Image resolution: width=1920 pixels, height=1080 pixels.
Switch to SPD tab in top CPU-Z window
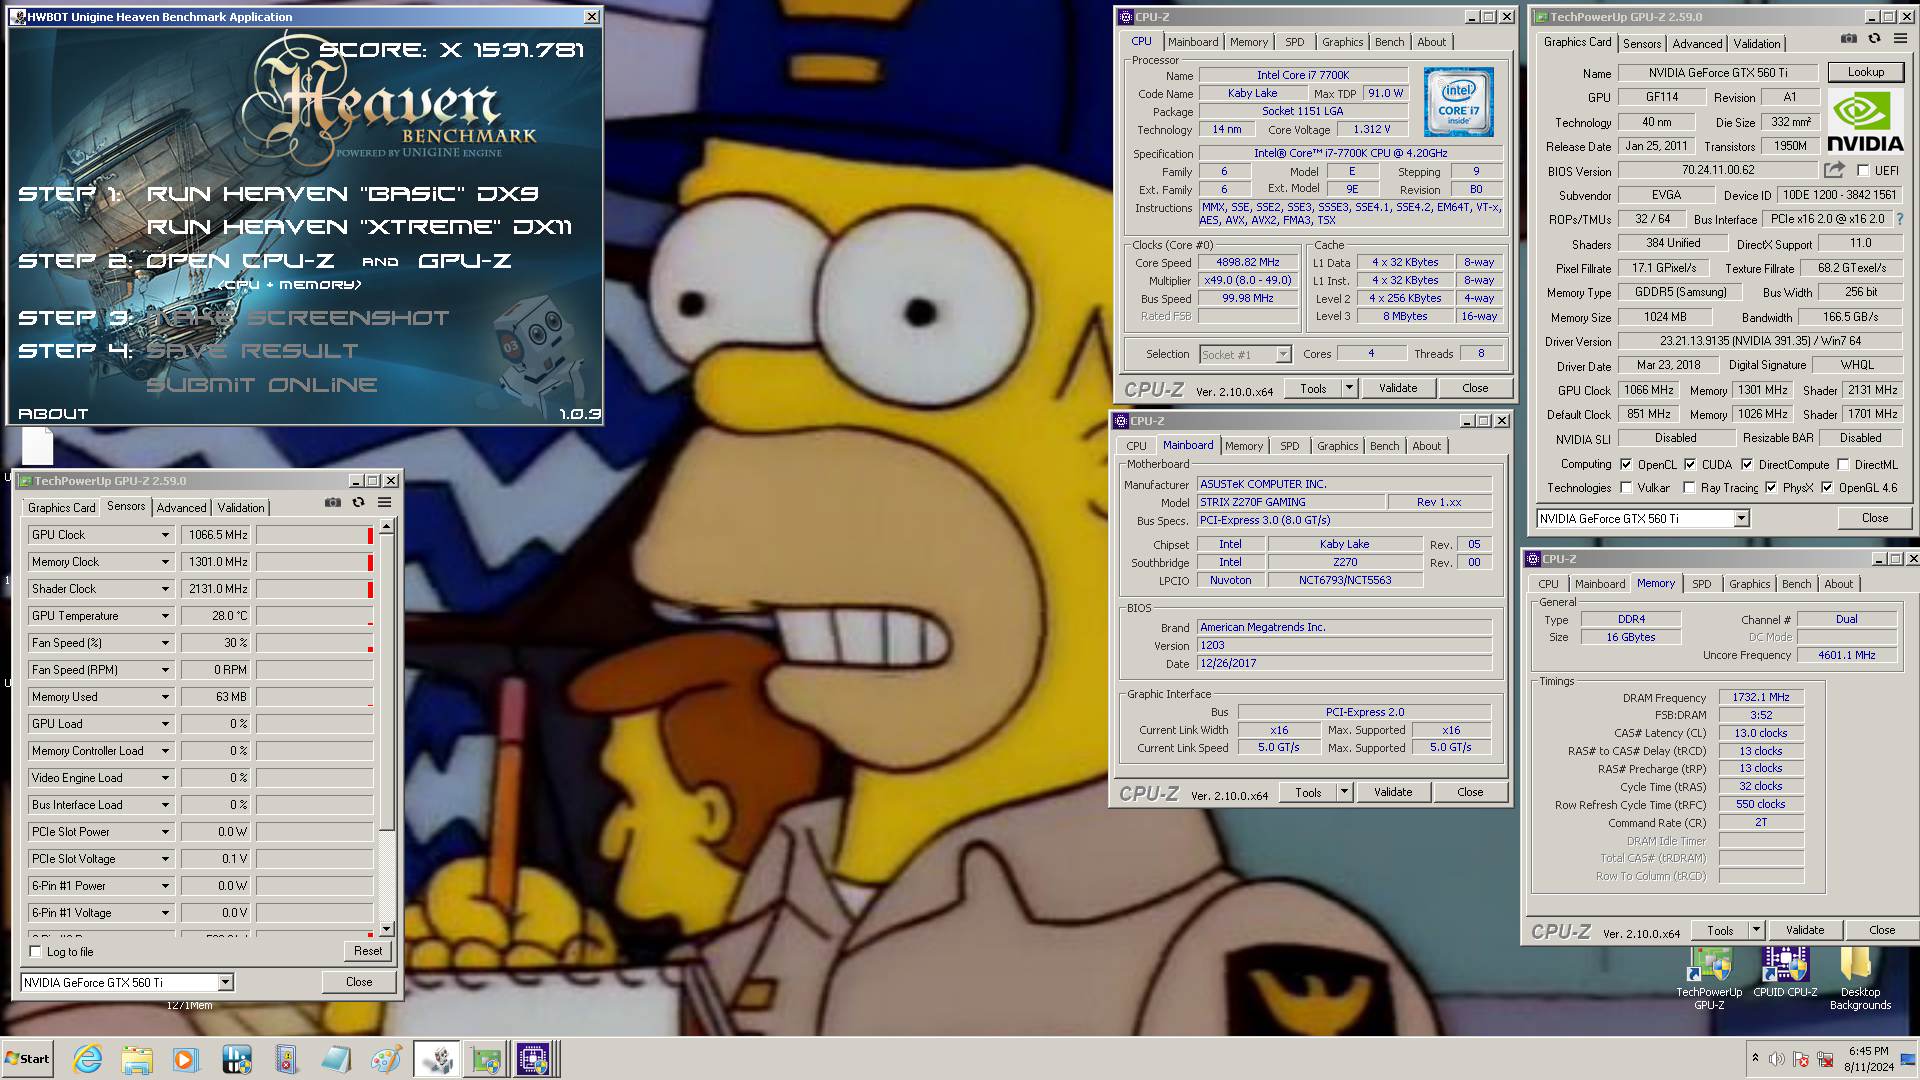coord(1294,42)
